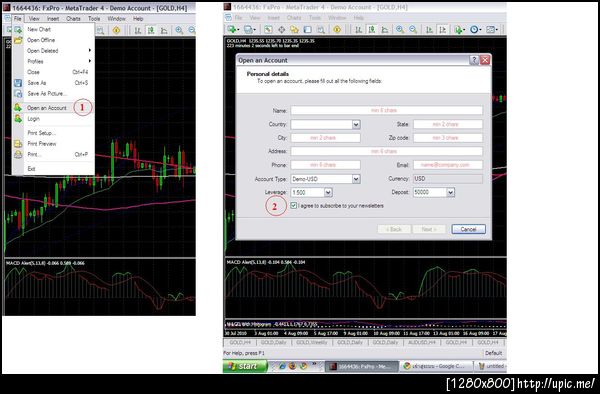Screen dimensions: 600x394
Task: Click New Chart icon in right window toolbar
Action: click(x=232, y=29)
